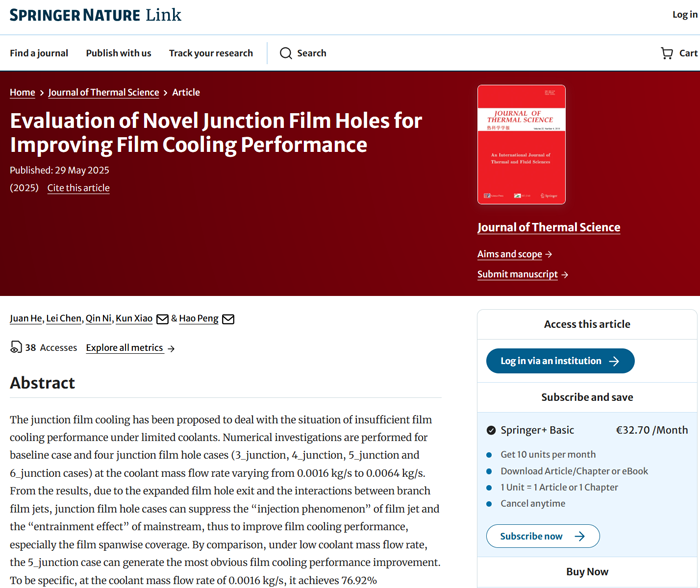The width and height of the screenshot is (700, 588).
Task: Open the Explore all metrics link
Action: click(130, 348)
